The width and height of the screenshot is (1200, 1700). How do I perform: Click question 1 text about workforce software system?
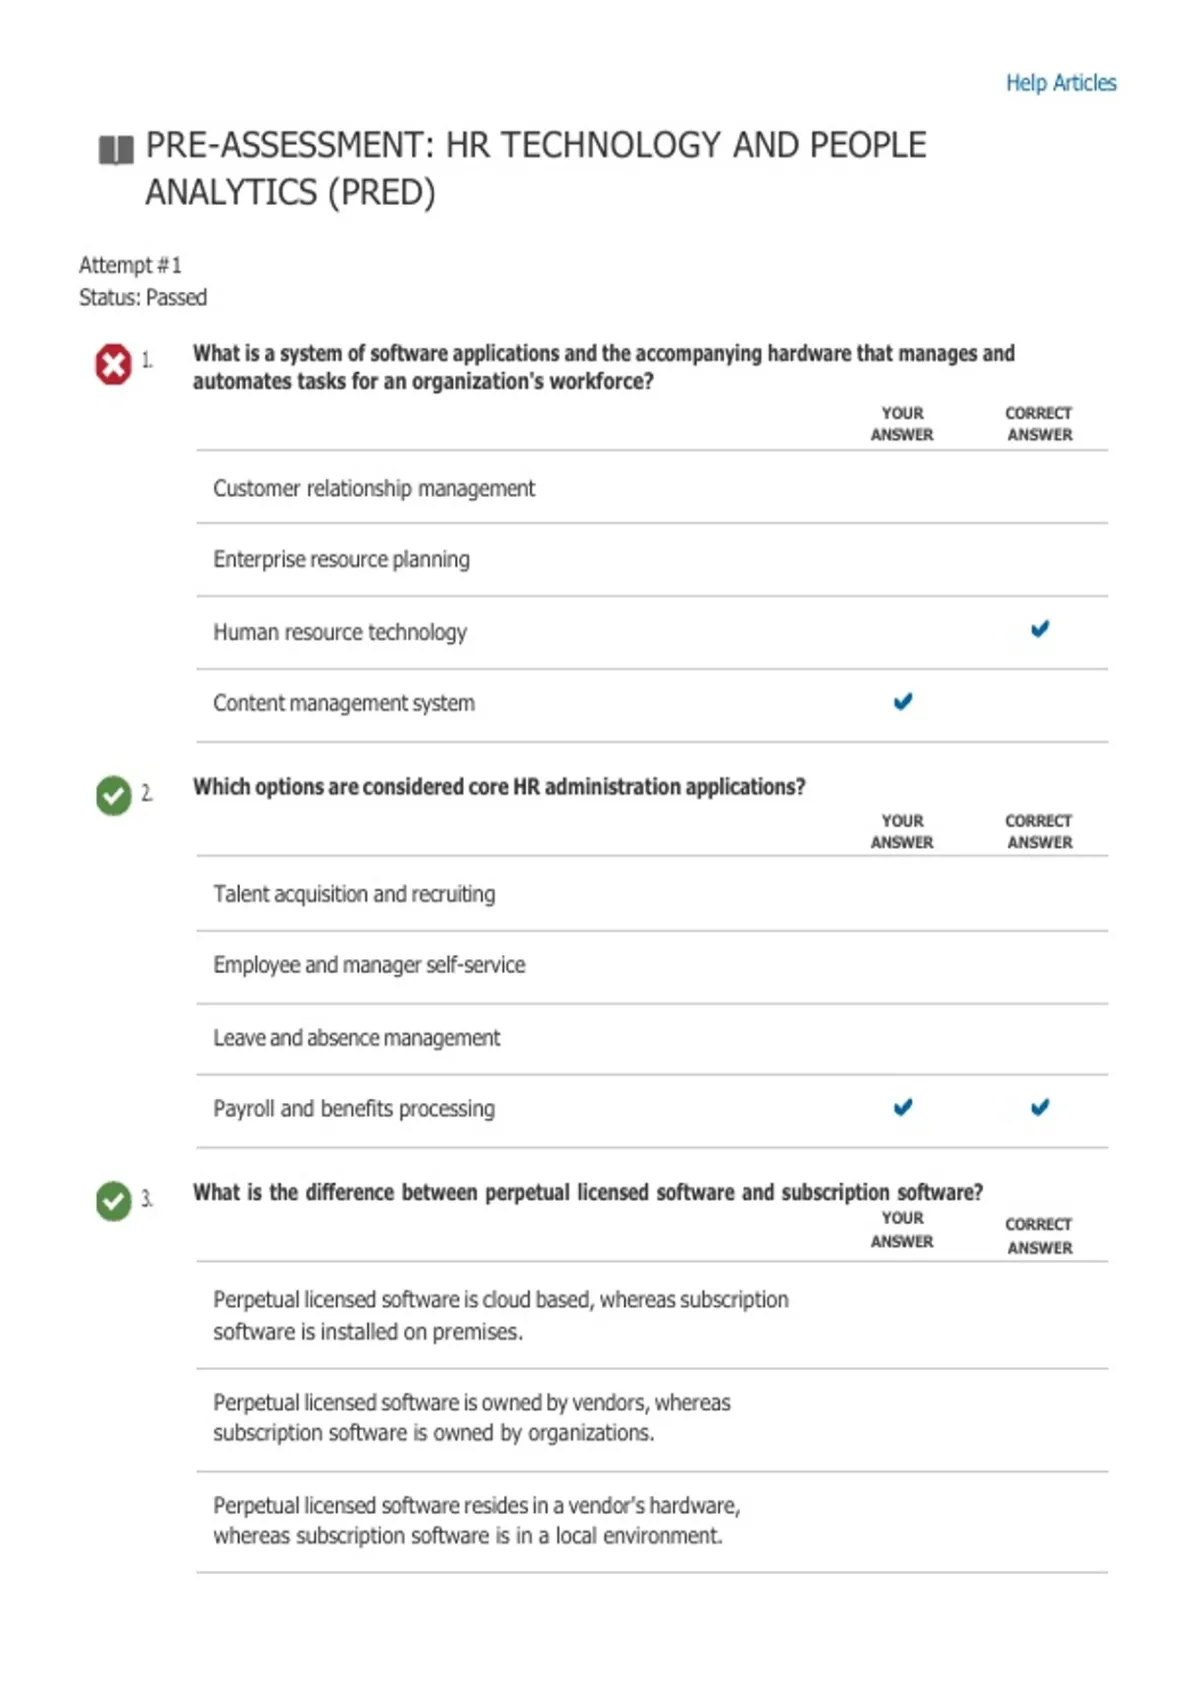pos(603,367)
